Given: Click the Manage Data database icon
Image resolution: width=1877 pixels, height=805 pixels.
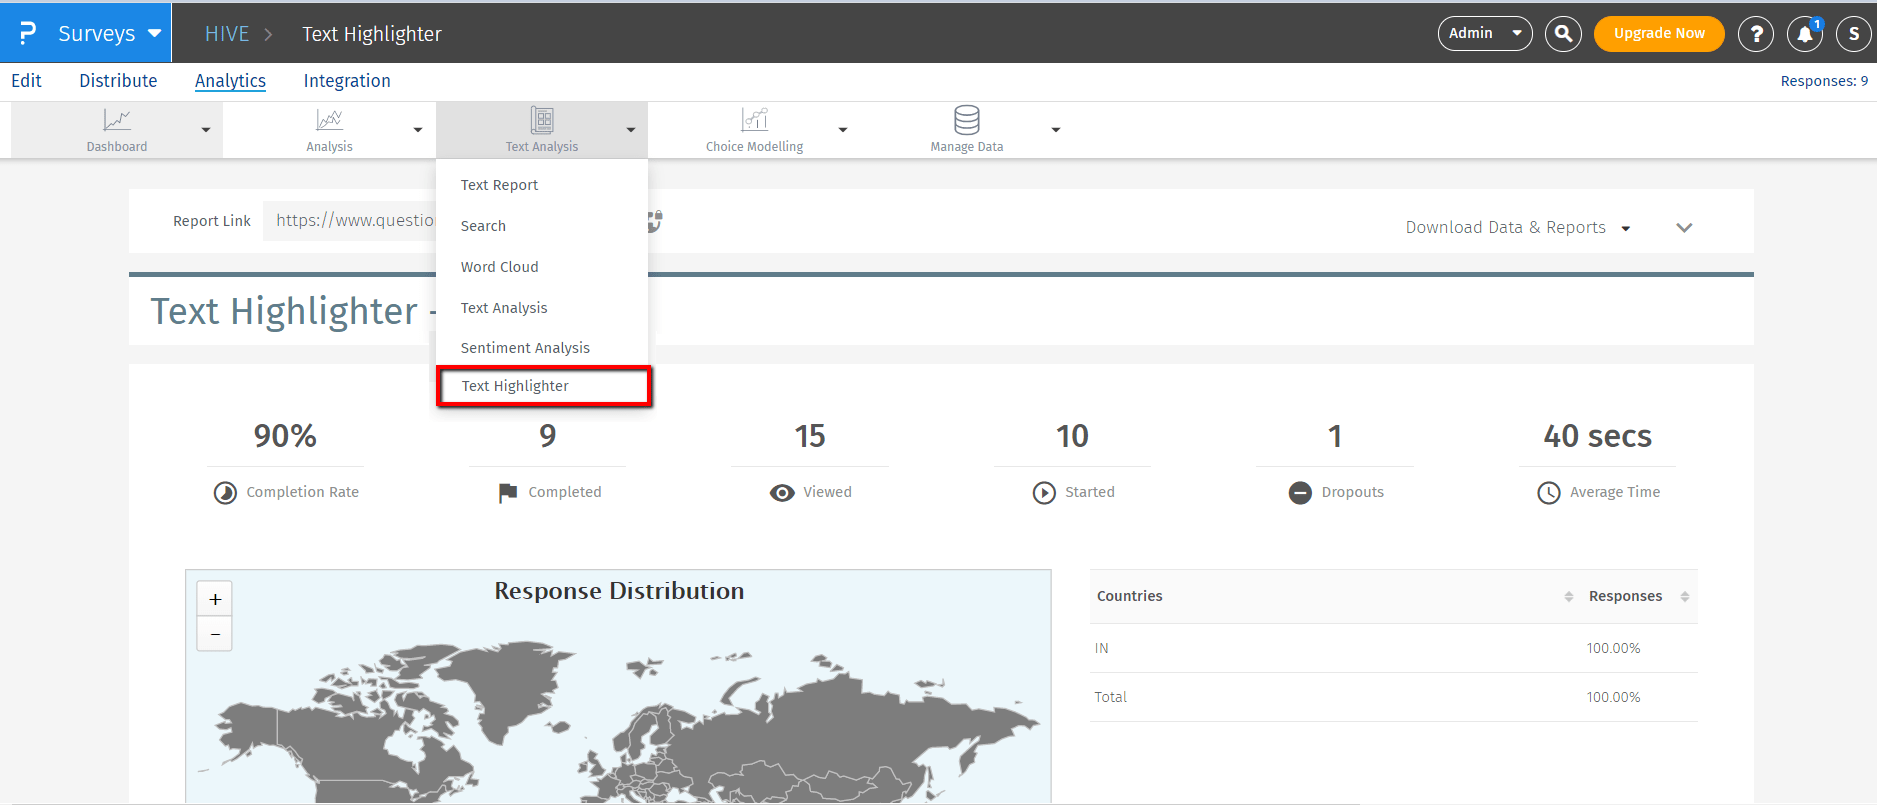Looking at the screenshot, I should pyautogui.click(x=966, y=121).
